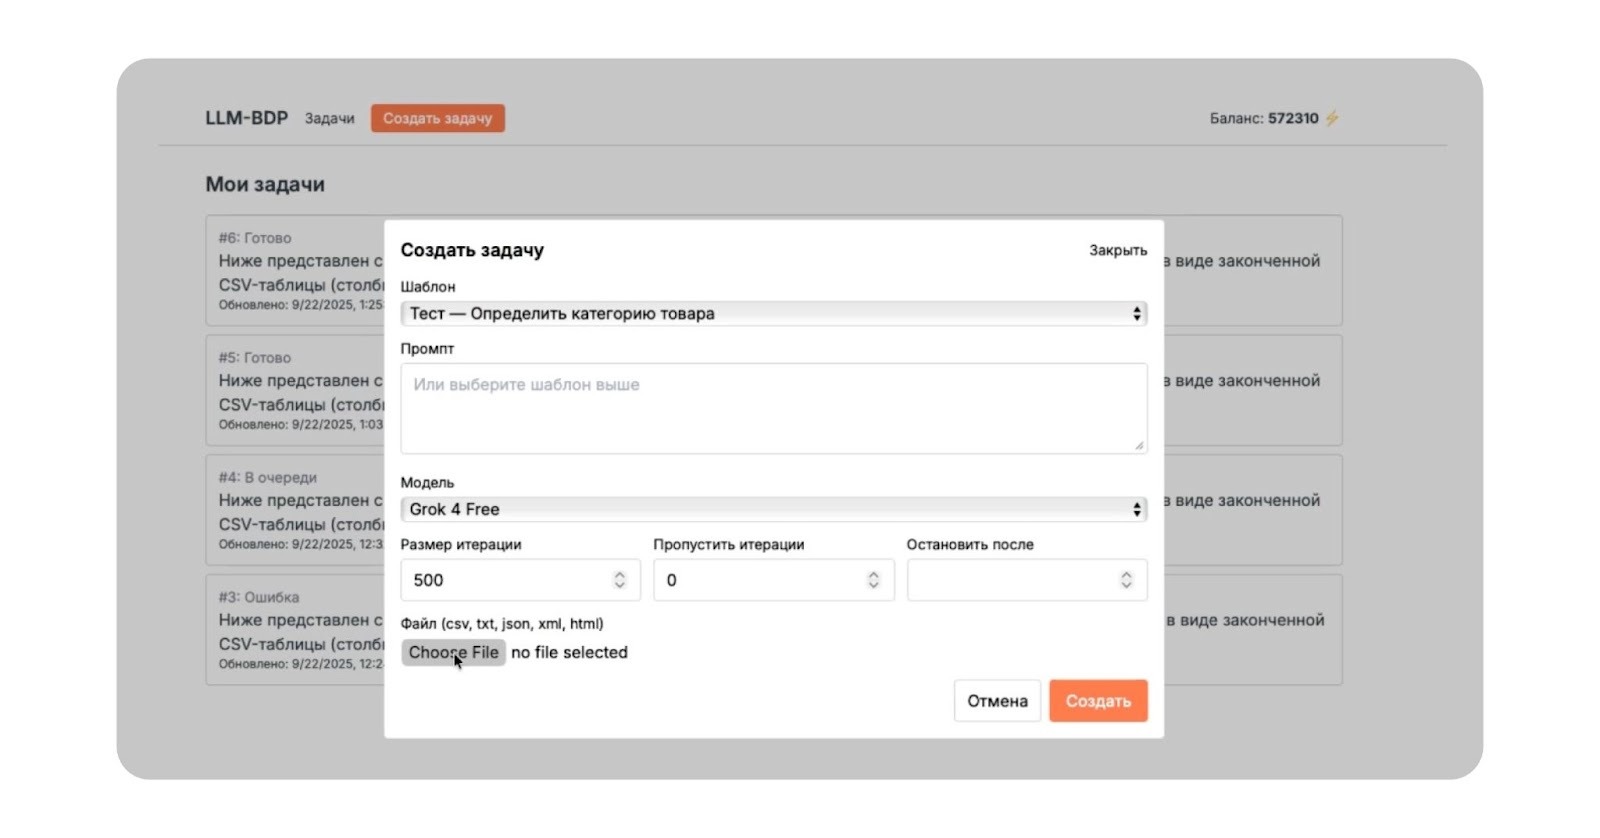Click the Остановить после stepper arrows
The image size is (1600, 838).
(x=1126, y=580)
